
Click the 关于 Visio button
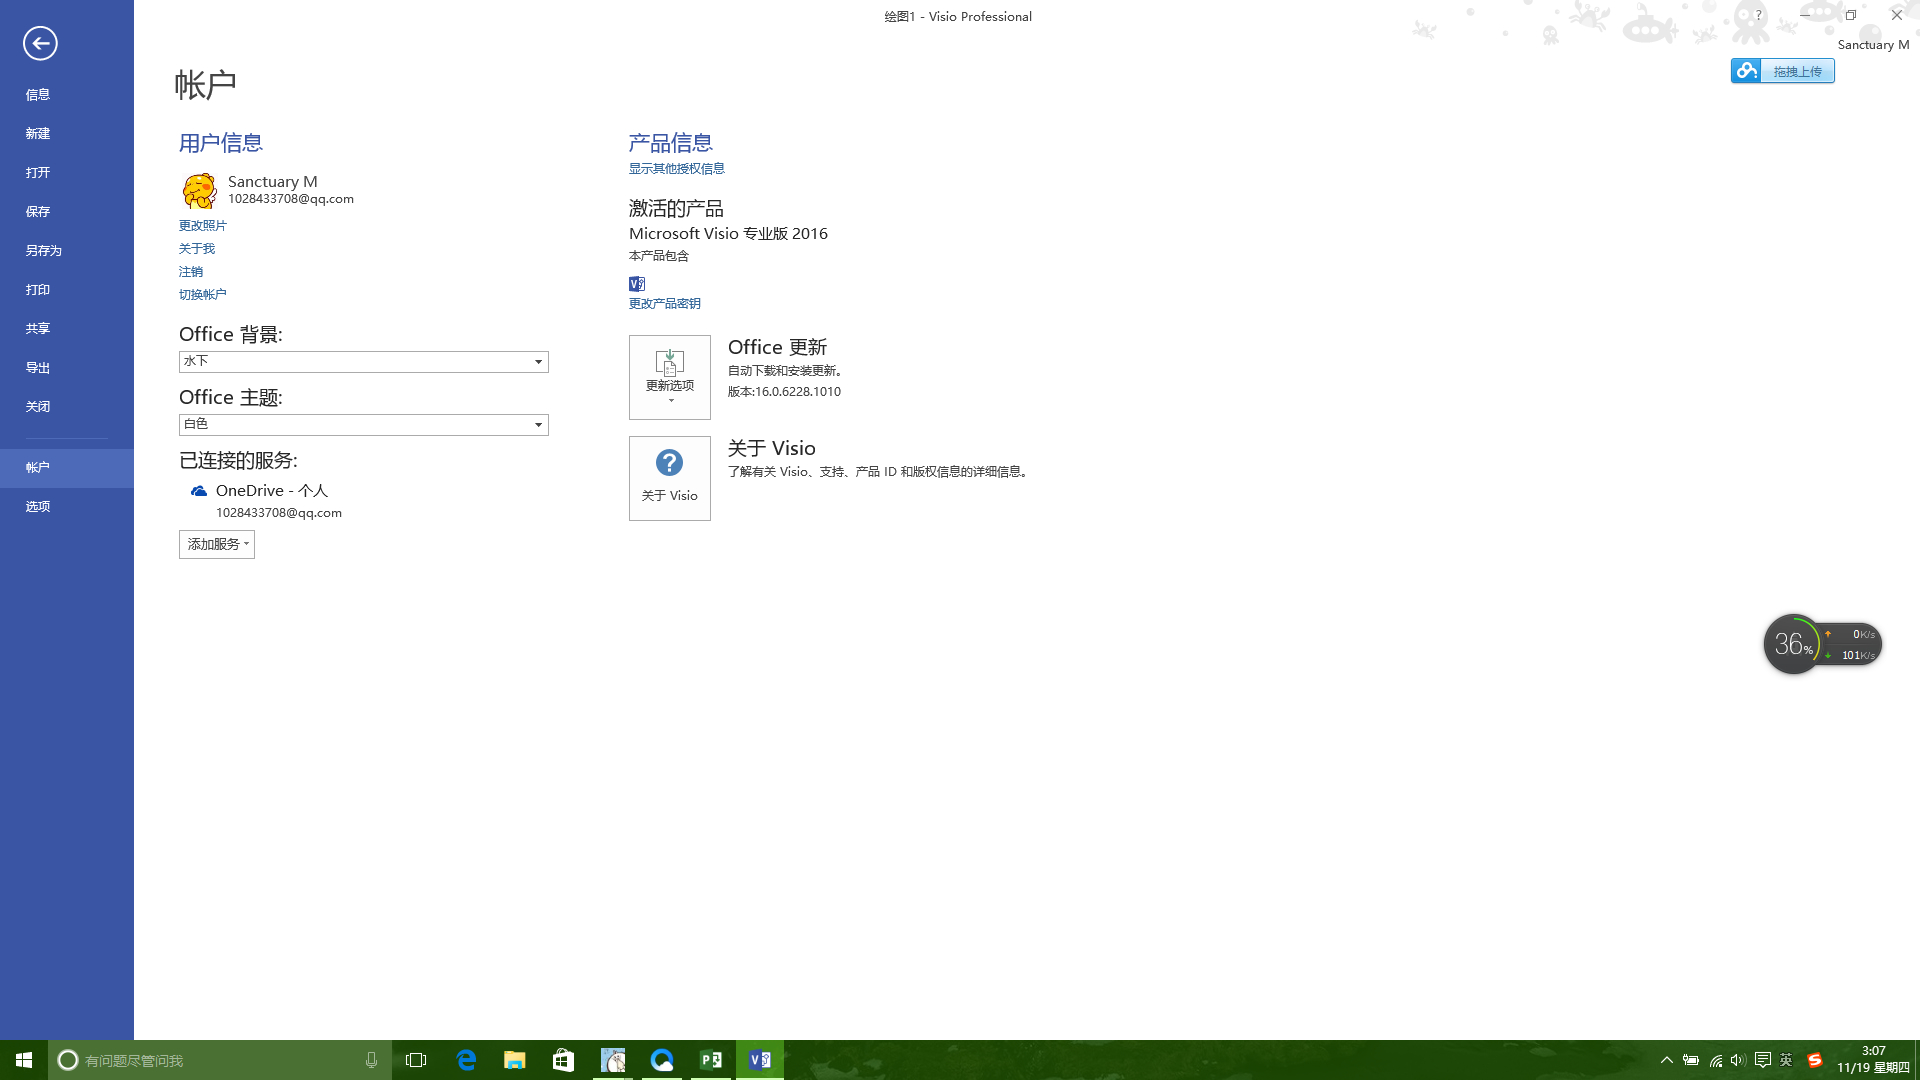(670, 478)
